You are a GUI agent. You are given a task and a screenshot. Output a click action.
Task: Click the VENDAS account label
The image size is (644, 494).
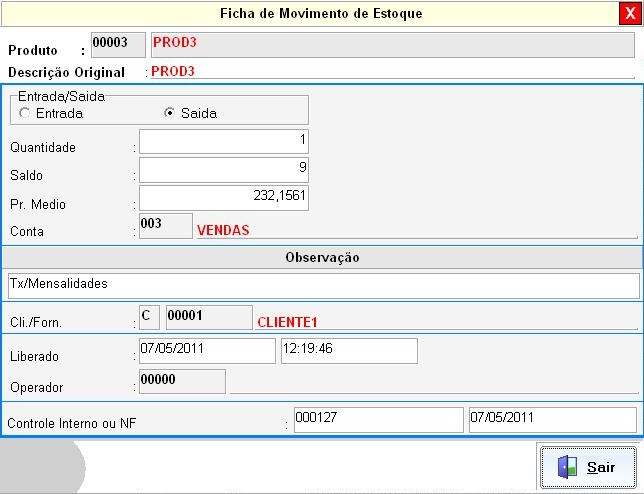pyautogui.click(x=223, y=229)
